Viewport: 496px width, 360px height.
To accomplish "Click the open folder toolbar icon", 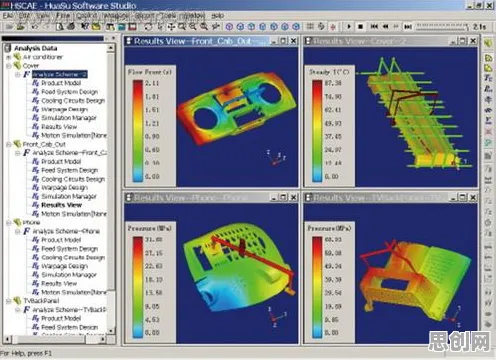I will point(21,27).
